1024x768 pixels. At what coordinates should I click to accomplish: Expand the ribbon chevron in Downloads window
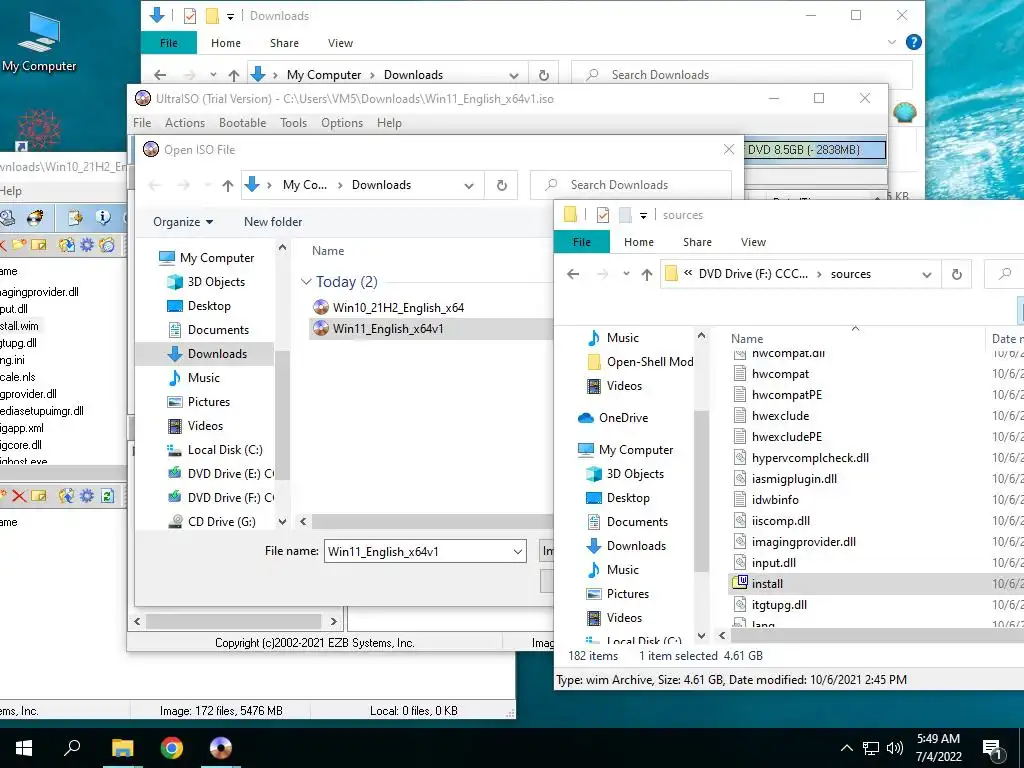pos(891,42)
